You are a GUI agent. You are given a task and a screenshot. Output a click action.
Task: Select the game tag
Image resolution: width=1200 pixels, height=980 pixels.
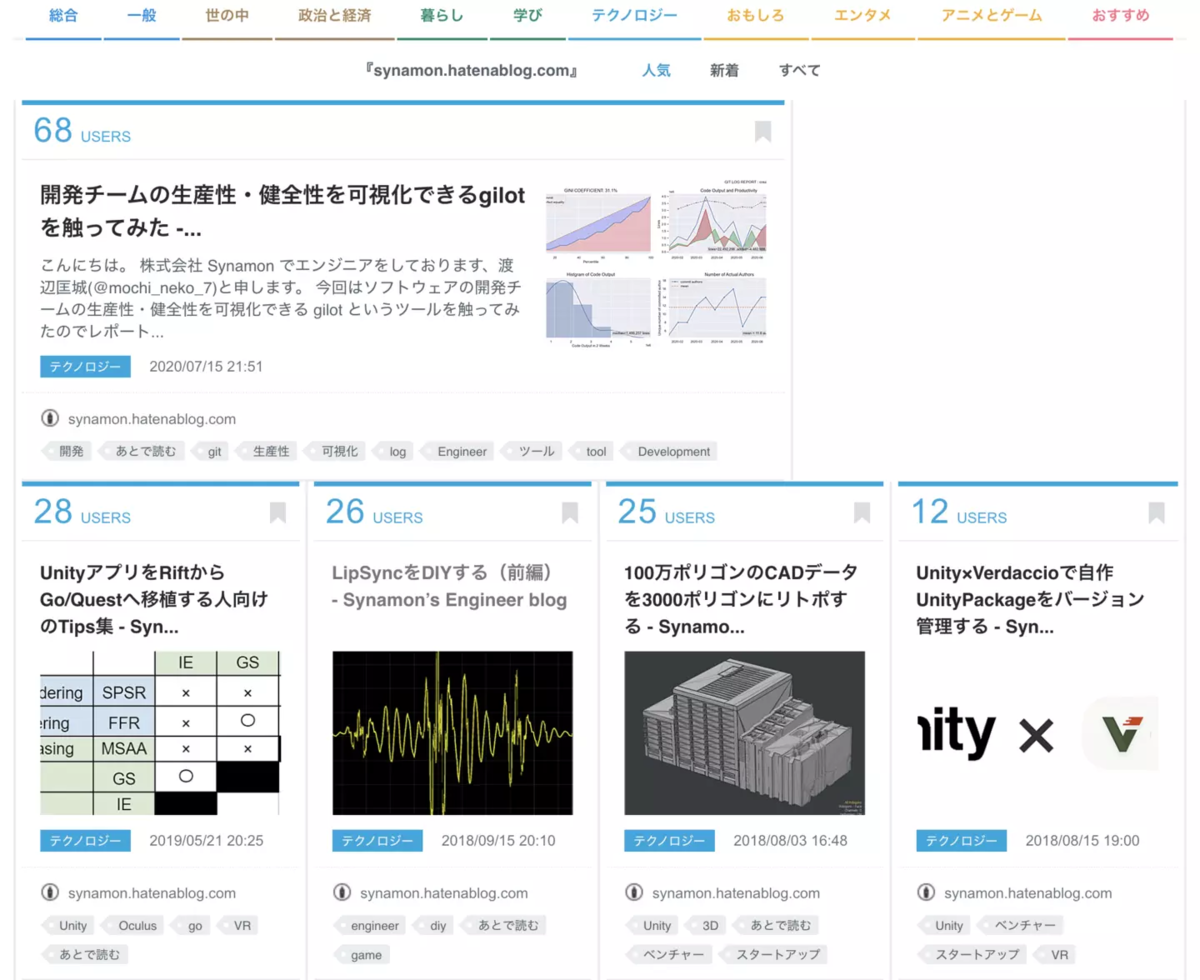362,954
